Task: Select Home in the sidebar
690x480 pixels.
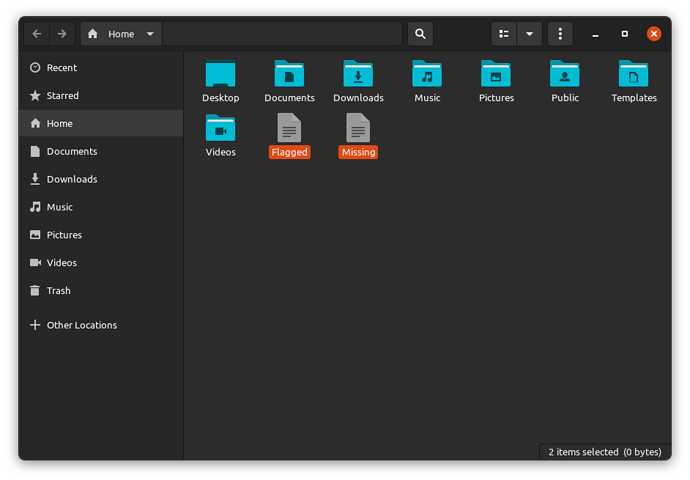Action: pyautogui.click(x=101, y=123)
